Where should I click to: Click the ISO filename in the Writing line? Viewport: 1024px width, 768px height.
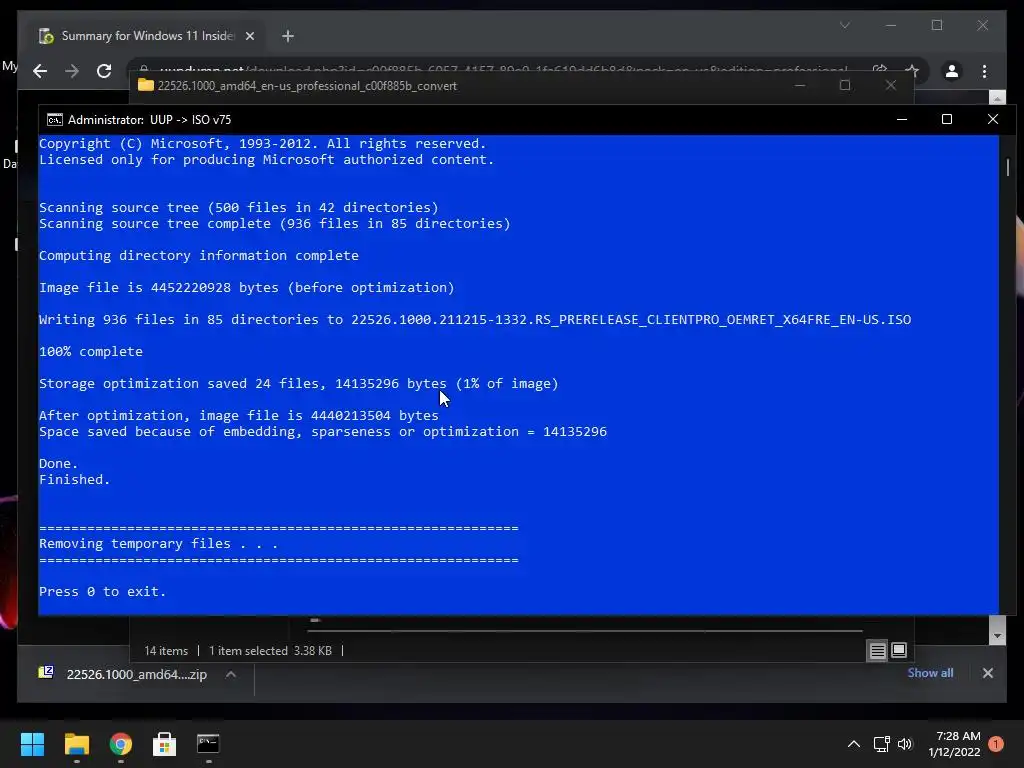(631, 319)
